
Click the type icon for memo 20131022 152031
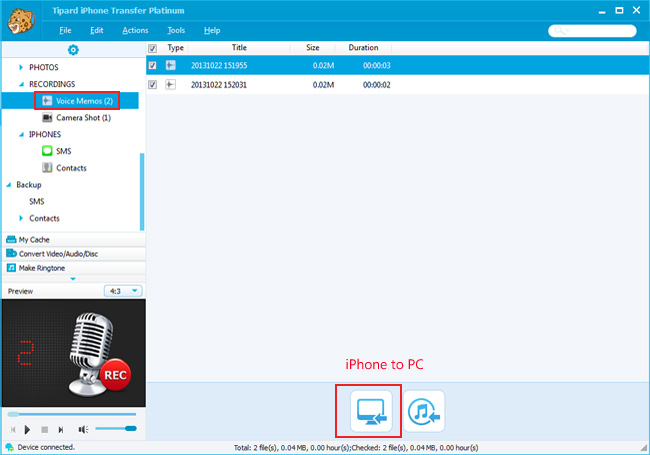[170, 85]
